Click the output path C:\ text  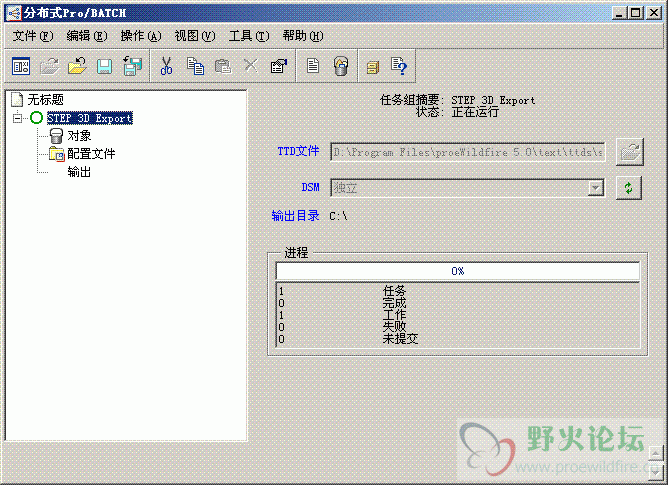[x=338, y=217]
